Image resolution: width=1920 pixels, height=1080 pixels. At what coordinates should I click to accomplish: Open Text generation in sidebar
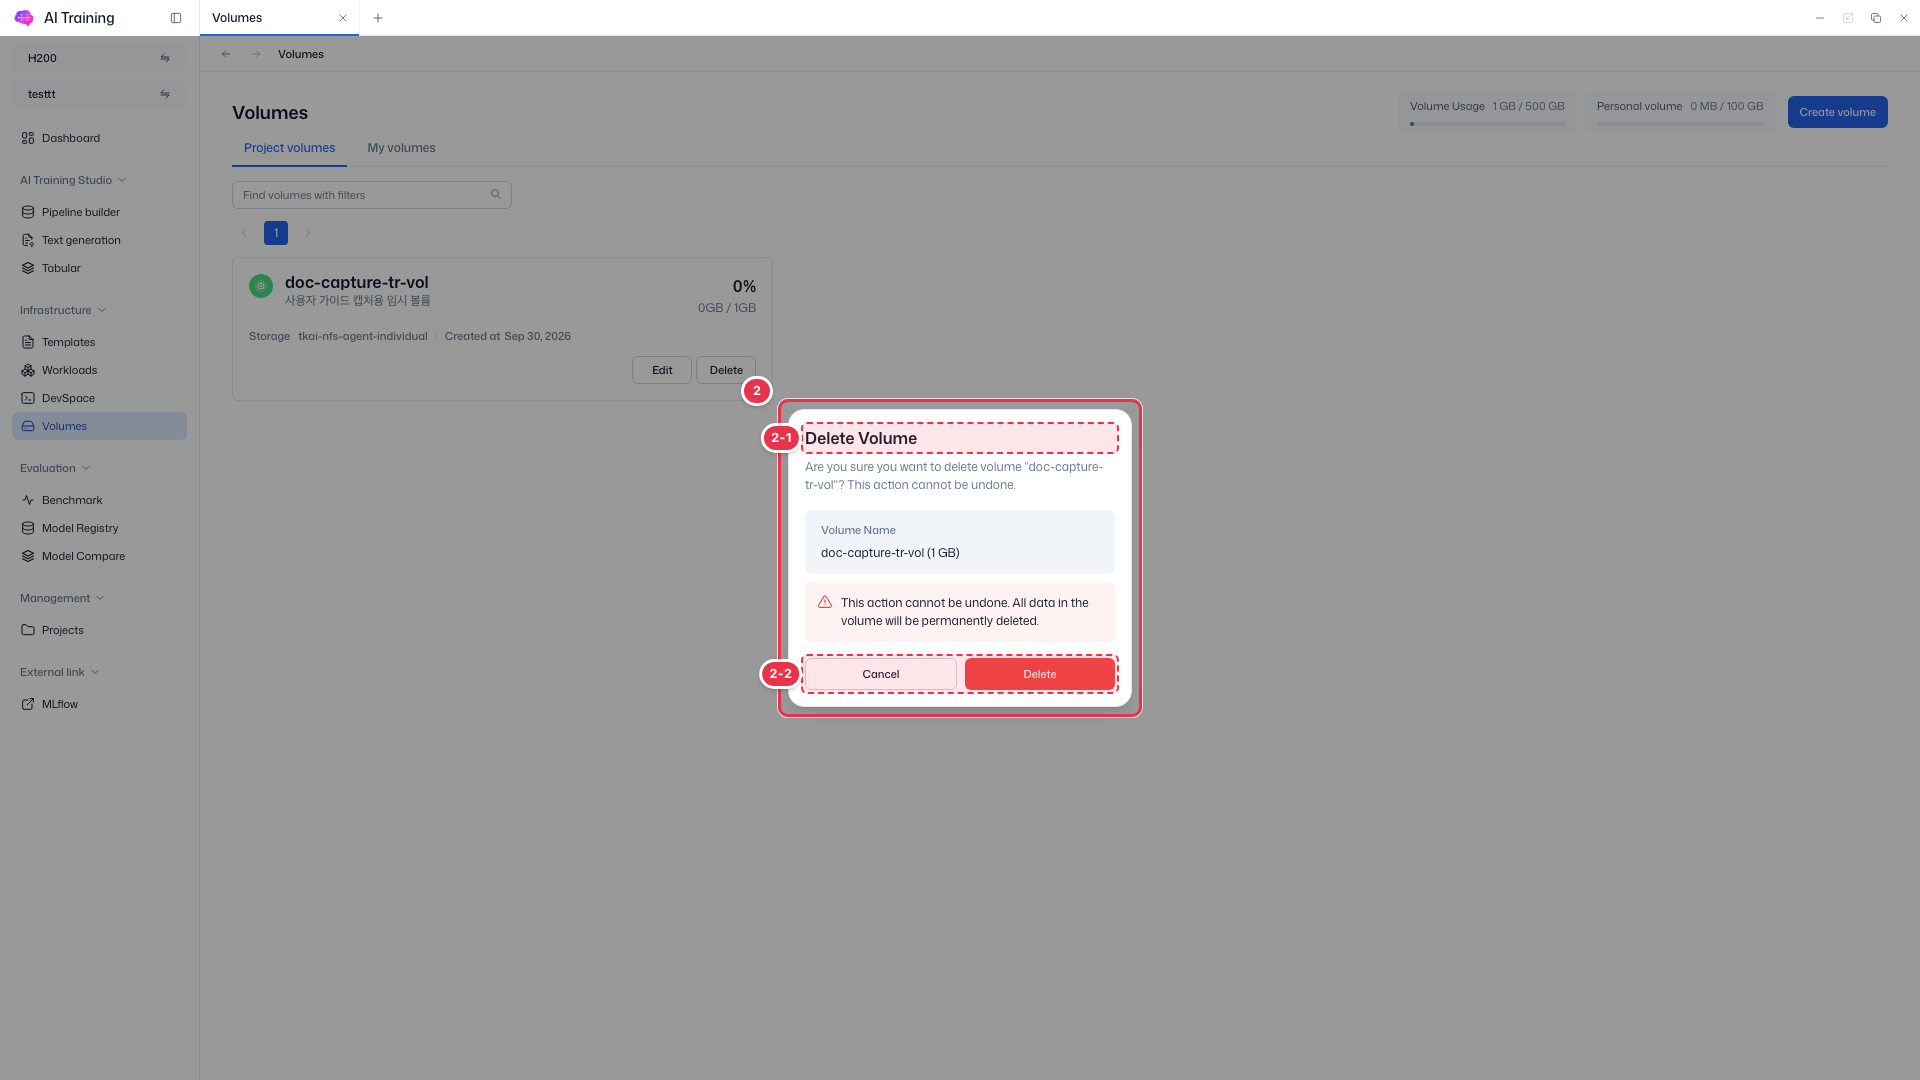(99, 240)
